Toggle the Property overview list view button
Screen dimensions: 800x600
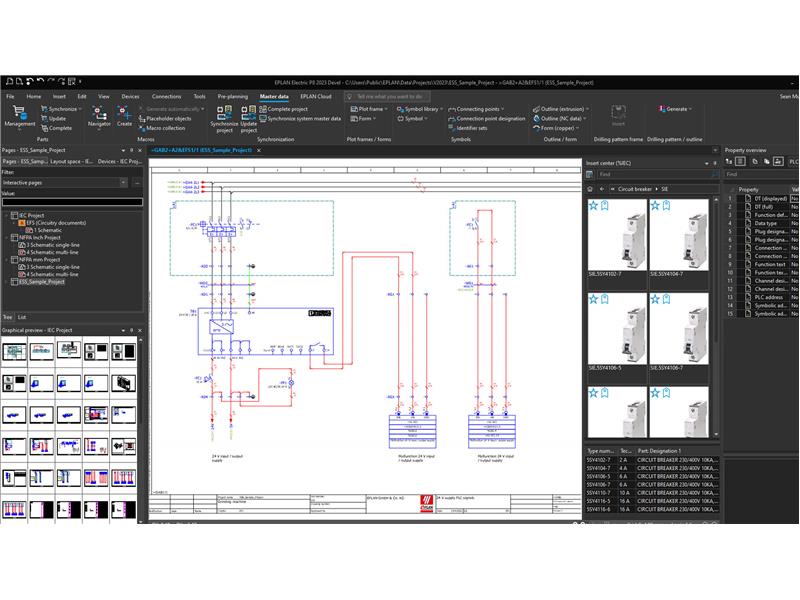click(x=740, y=162)
